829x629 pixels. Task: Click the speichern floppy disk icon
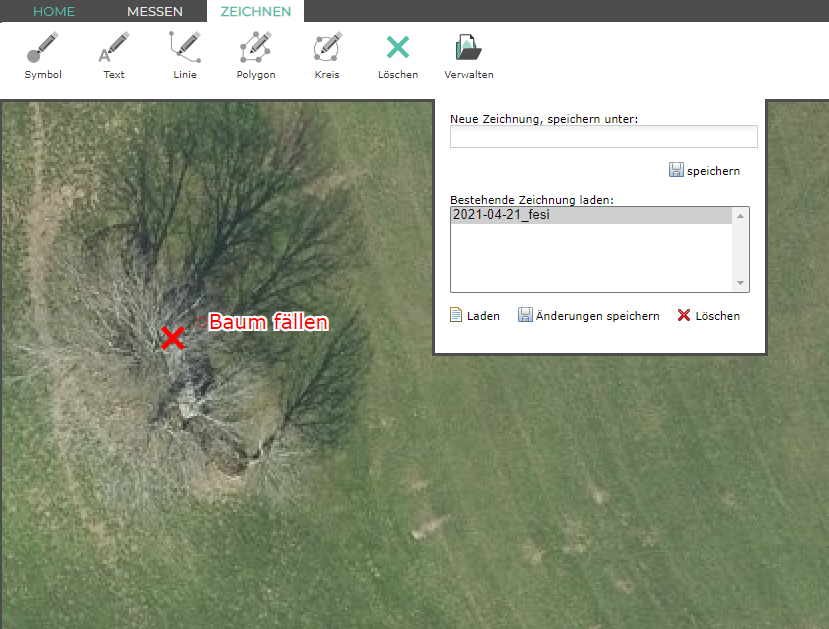(x=676, y=170)
